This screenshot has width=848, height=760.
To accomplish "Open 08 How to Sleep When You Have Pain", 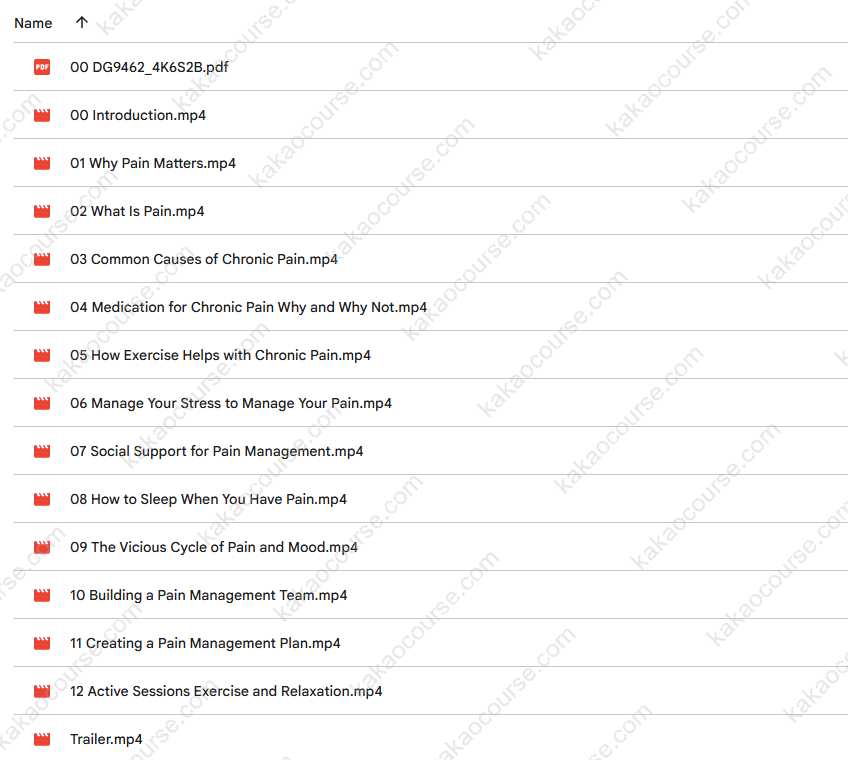I will point(208,499).
